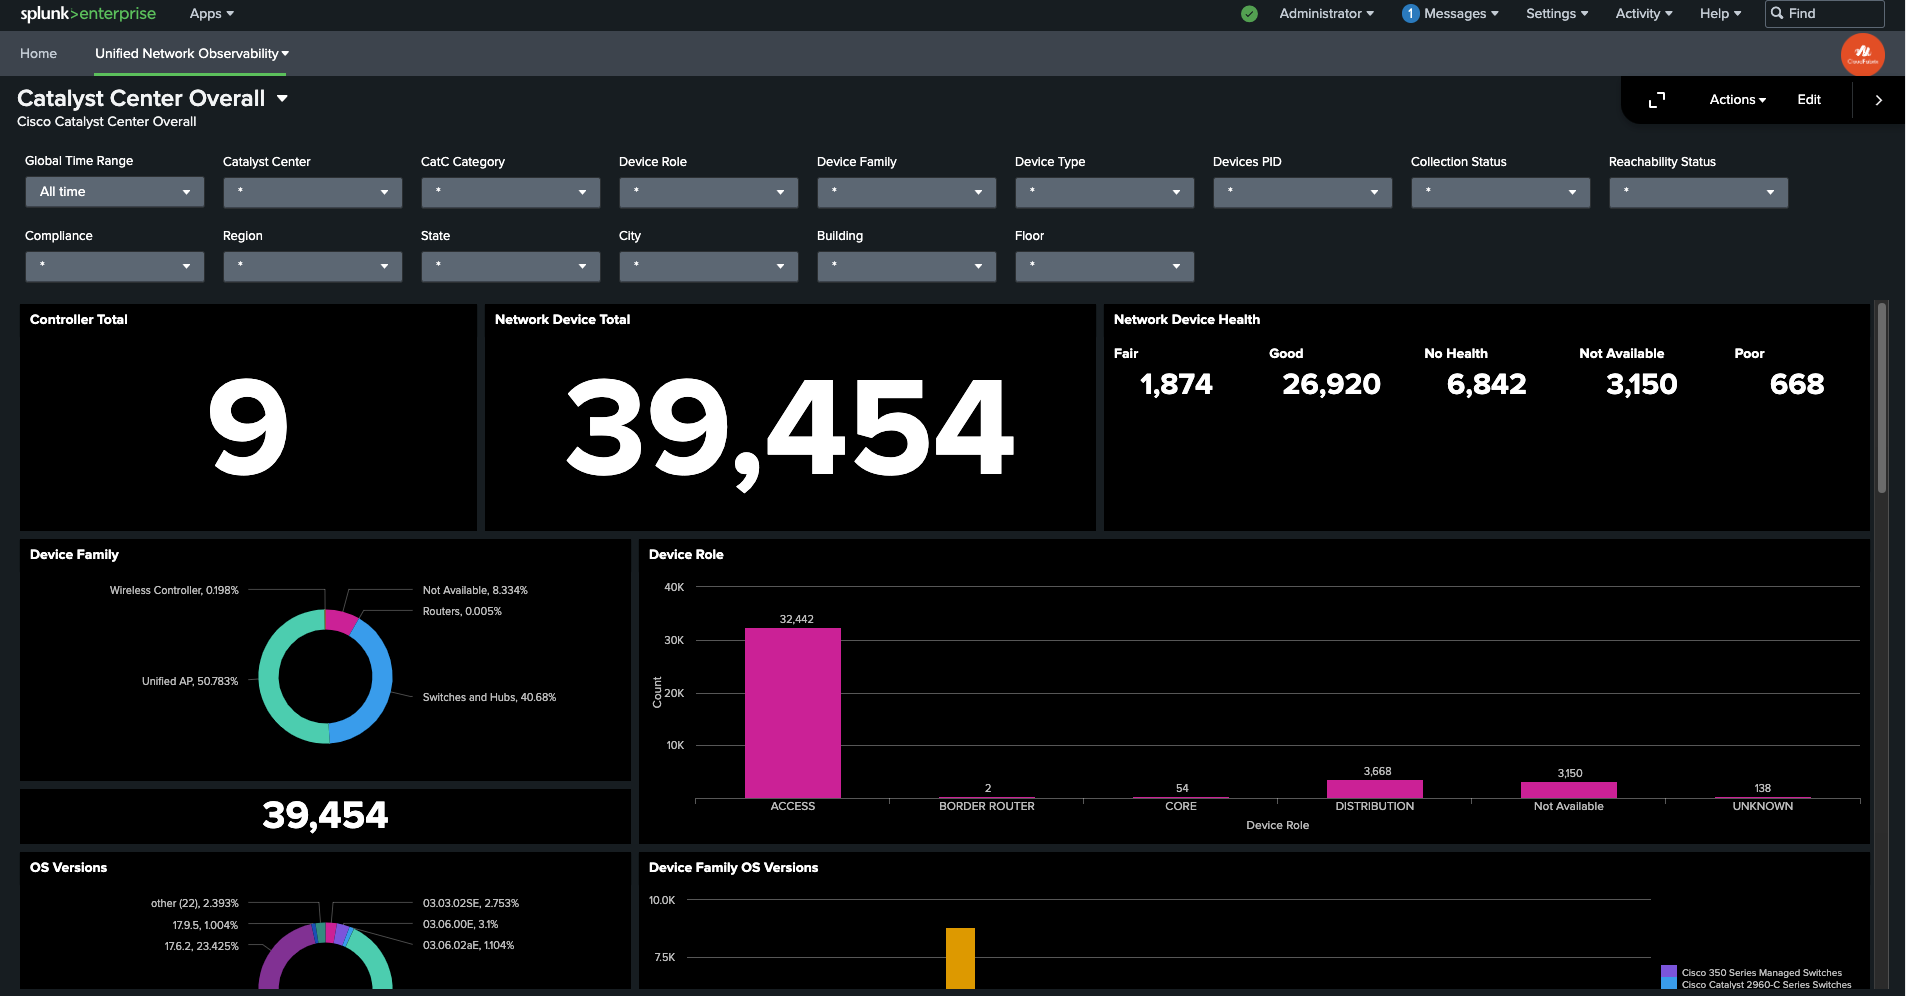The image size is (1906, 996).
Task: Click the Routers, 0.005% label
Action: coord(462,611)
